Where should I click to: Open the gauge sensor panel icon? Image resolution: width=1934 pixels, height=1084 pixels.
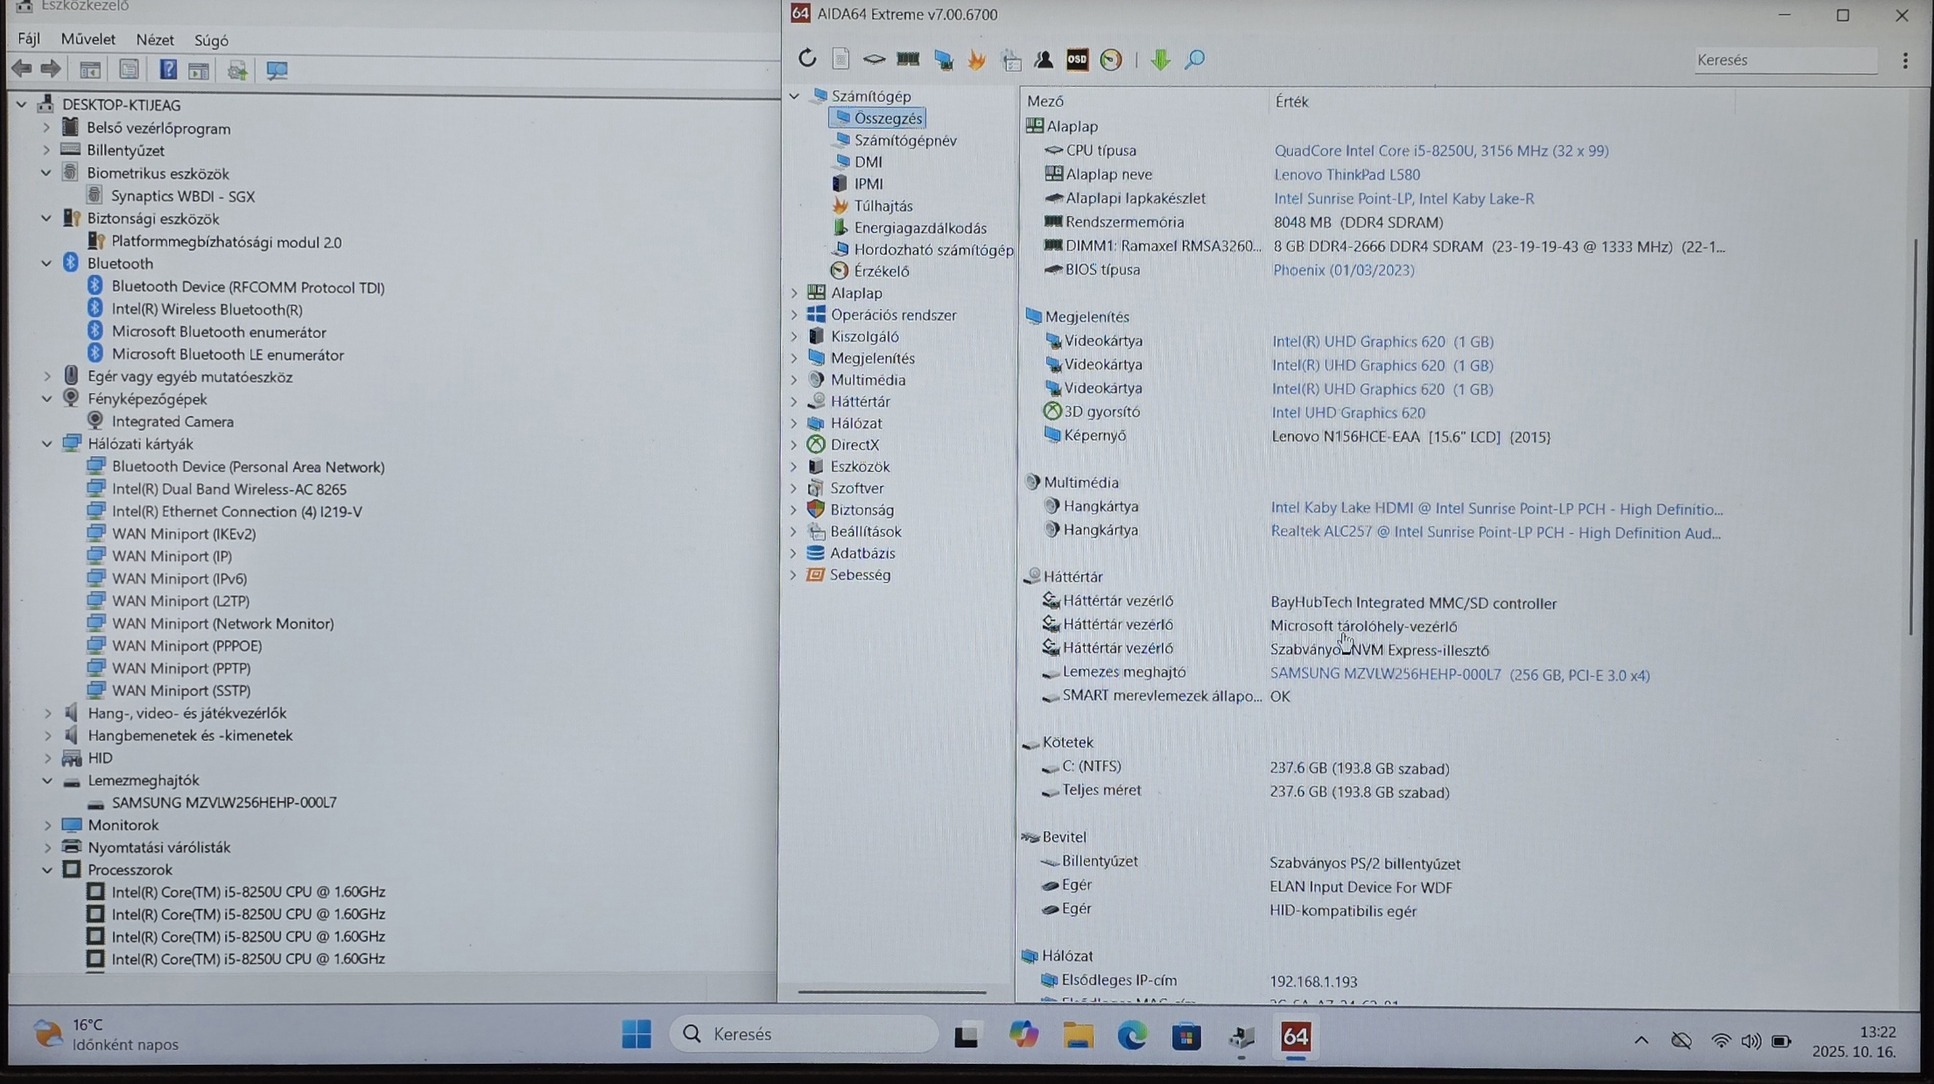point(1111,60)
